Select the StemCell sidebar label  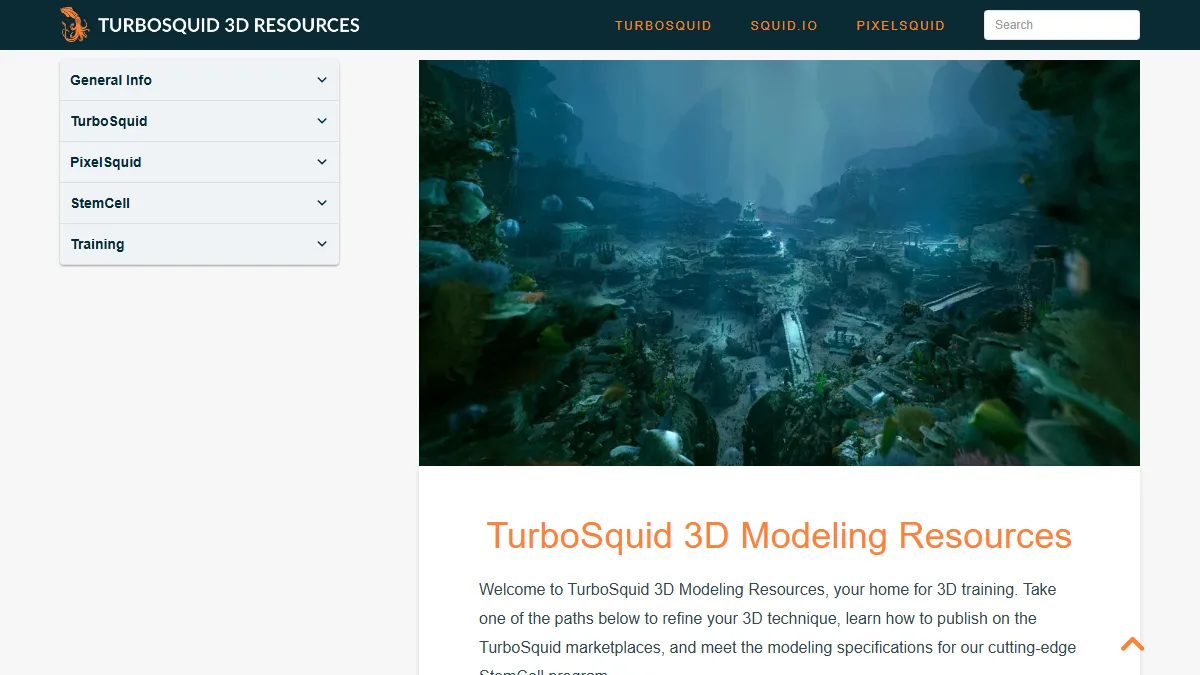[x=100, y=203]
